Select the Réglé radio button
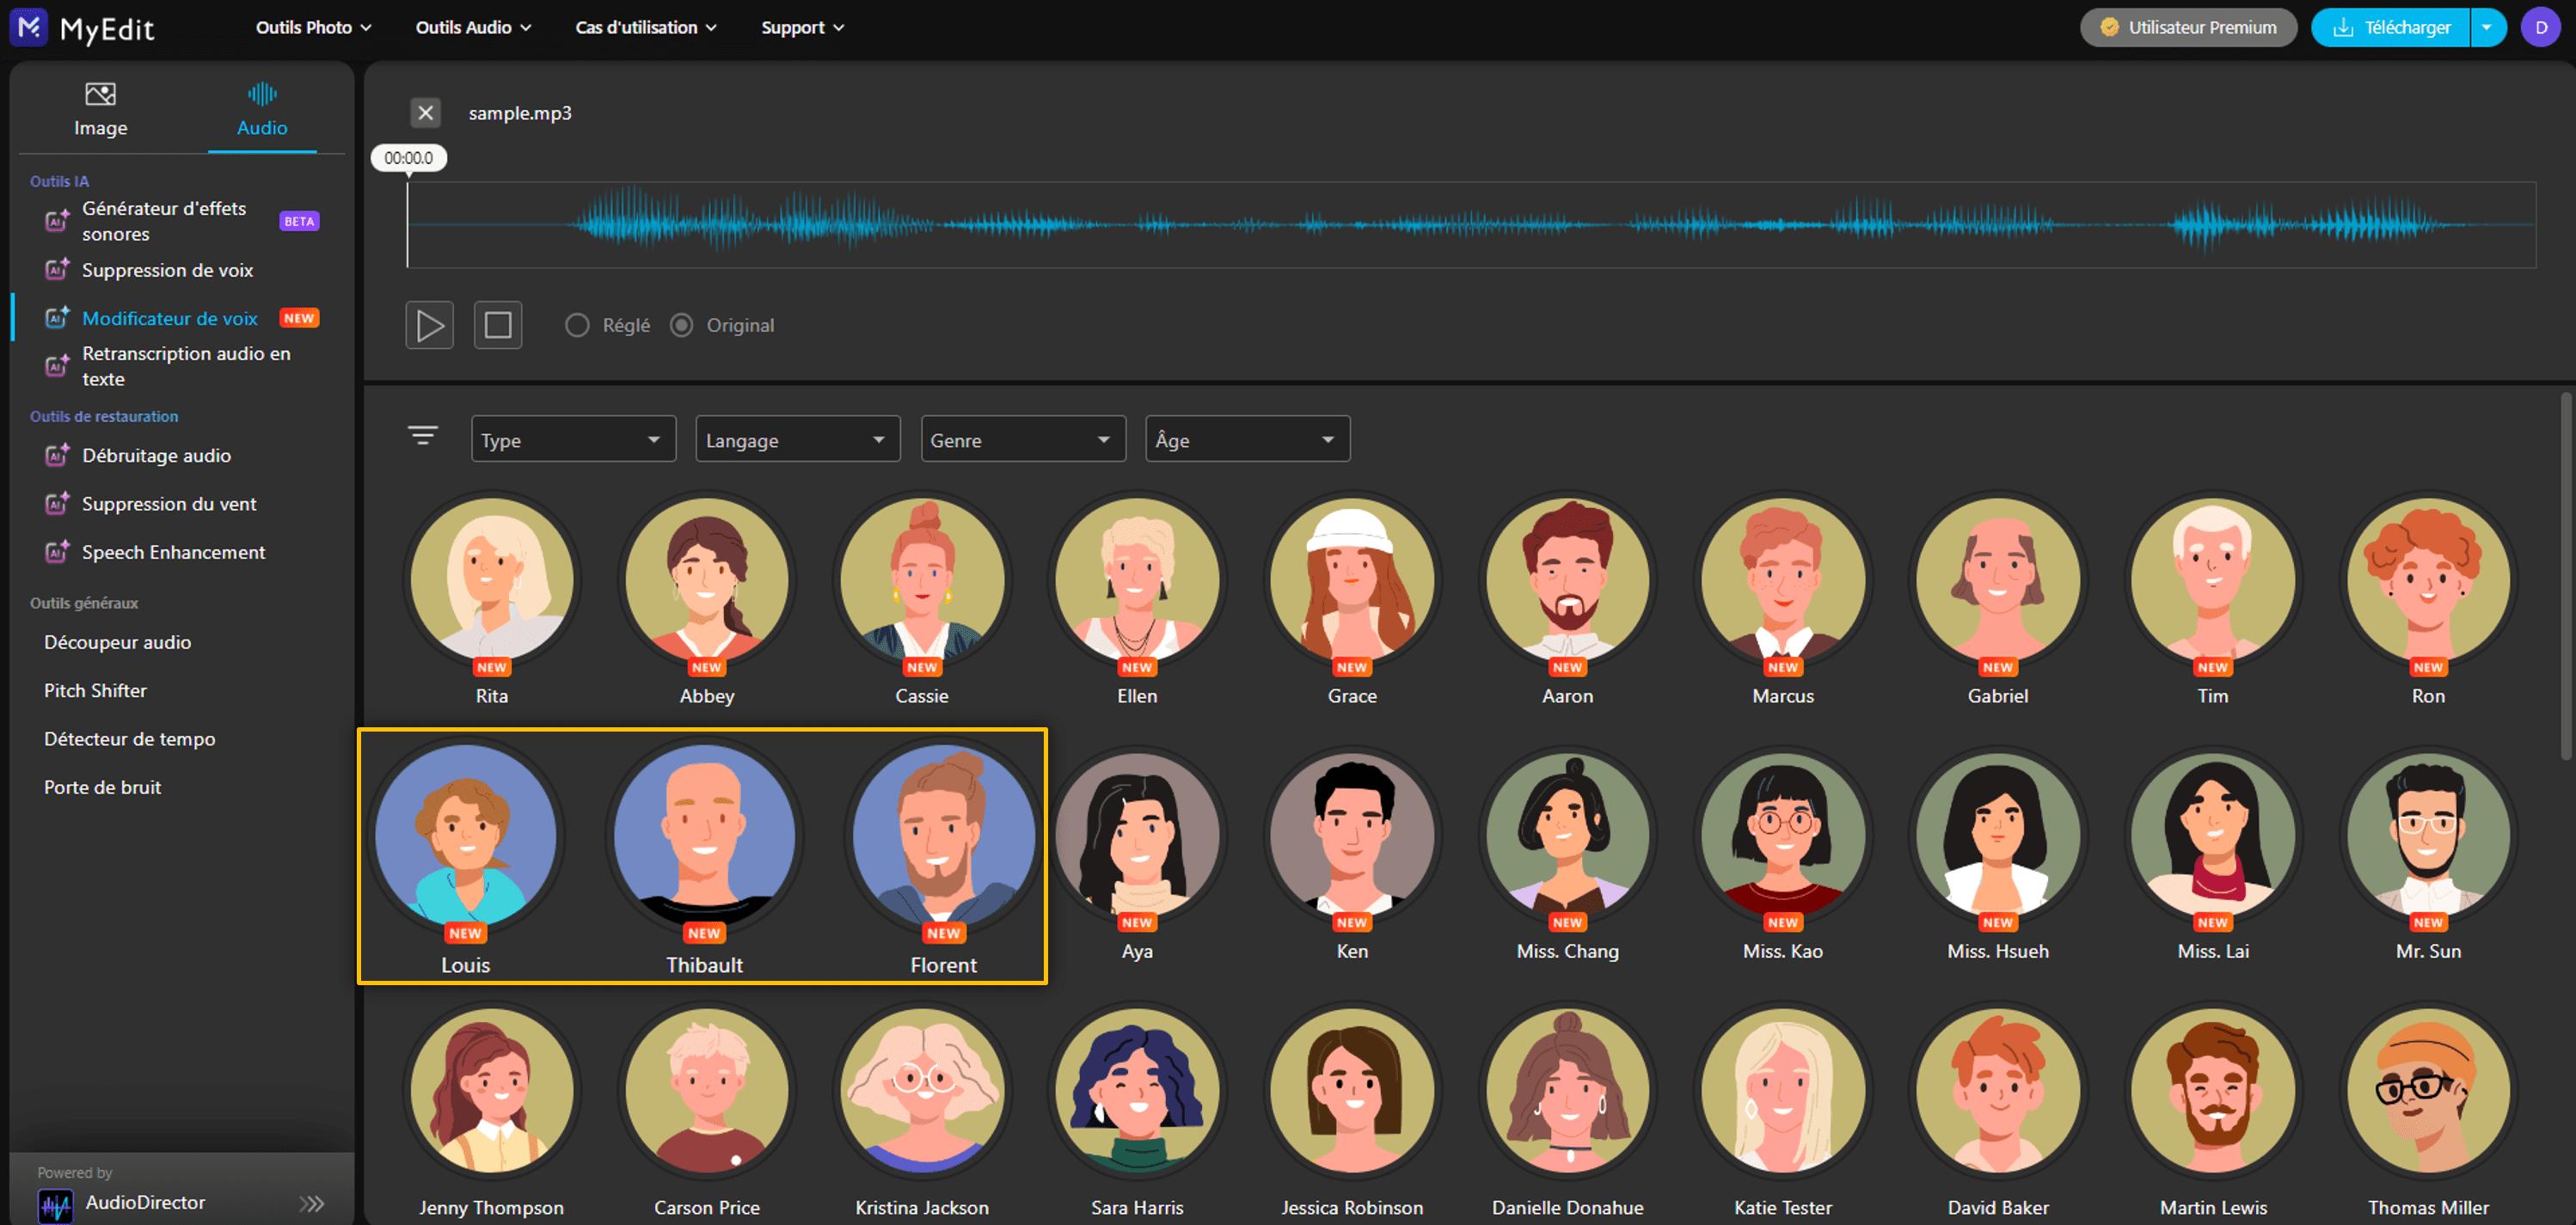Image resolution: width=2576 pixels, height=1225 pixels. 577,325
